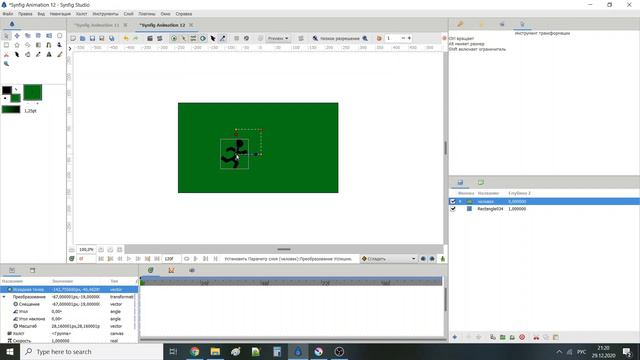
Task: Open the Слой menu
Action: click(129, 14)
